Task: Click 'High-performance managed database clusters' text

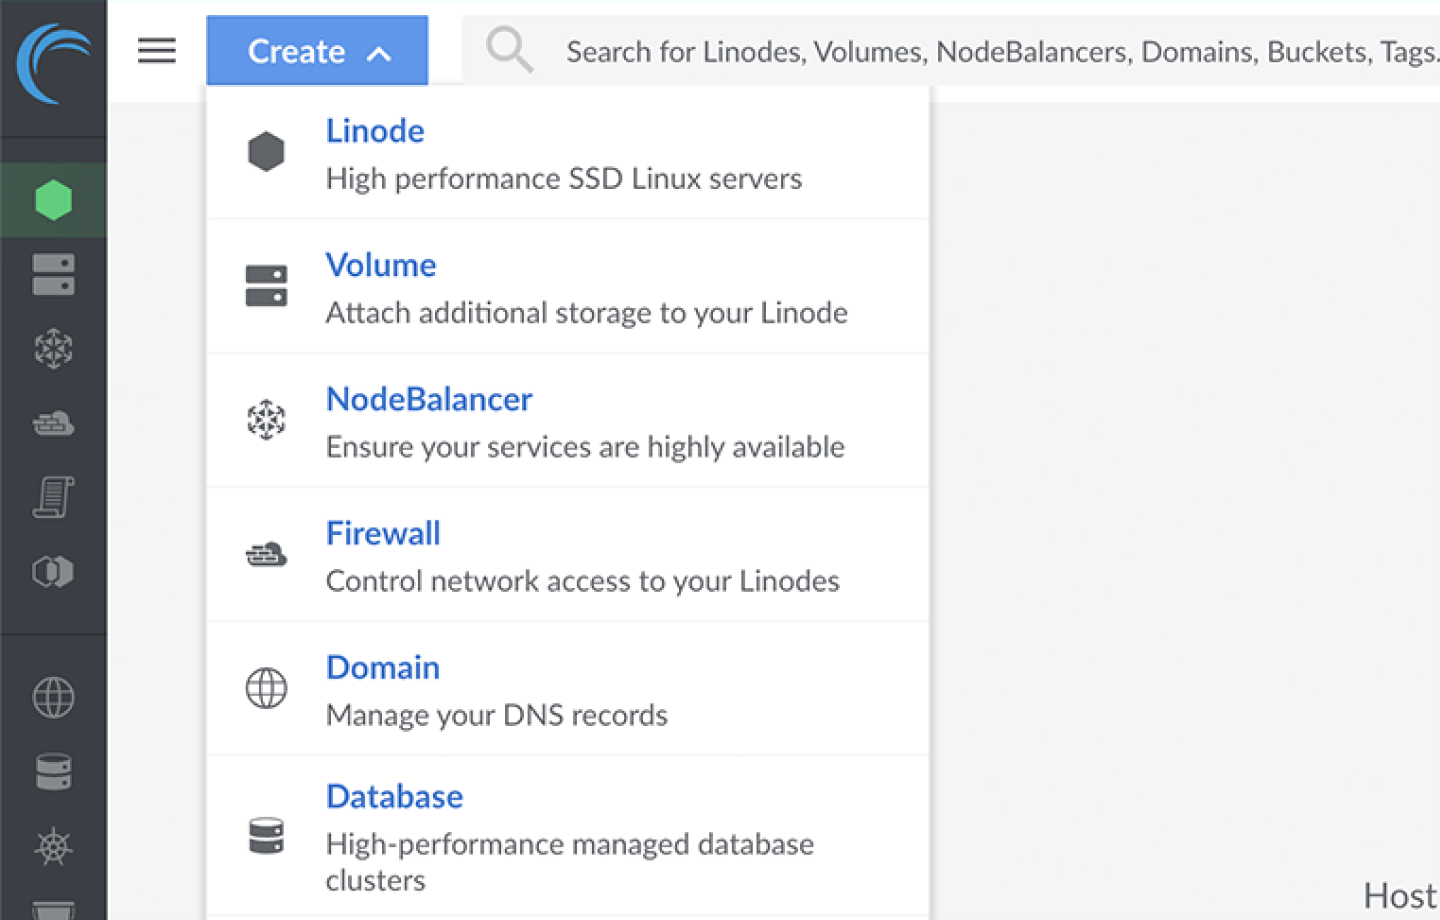Action: (570, 862)
